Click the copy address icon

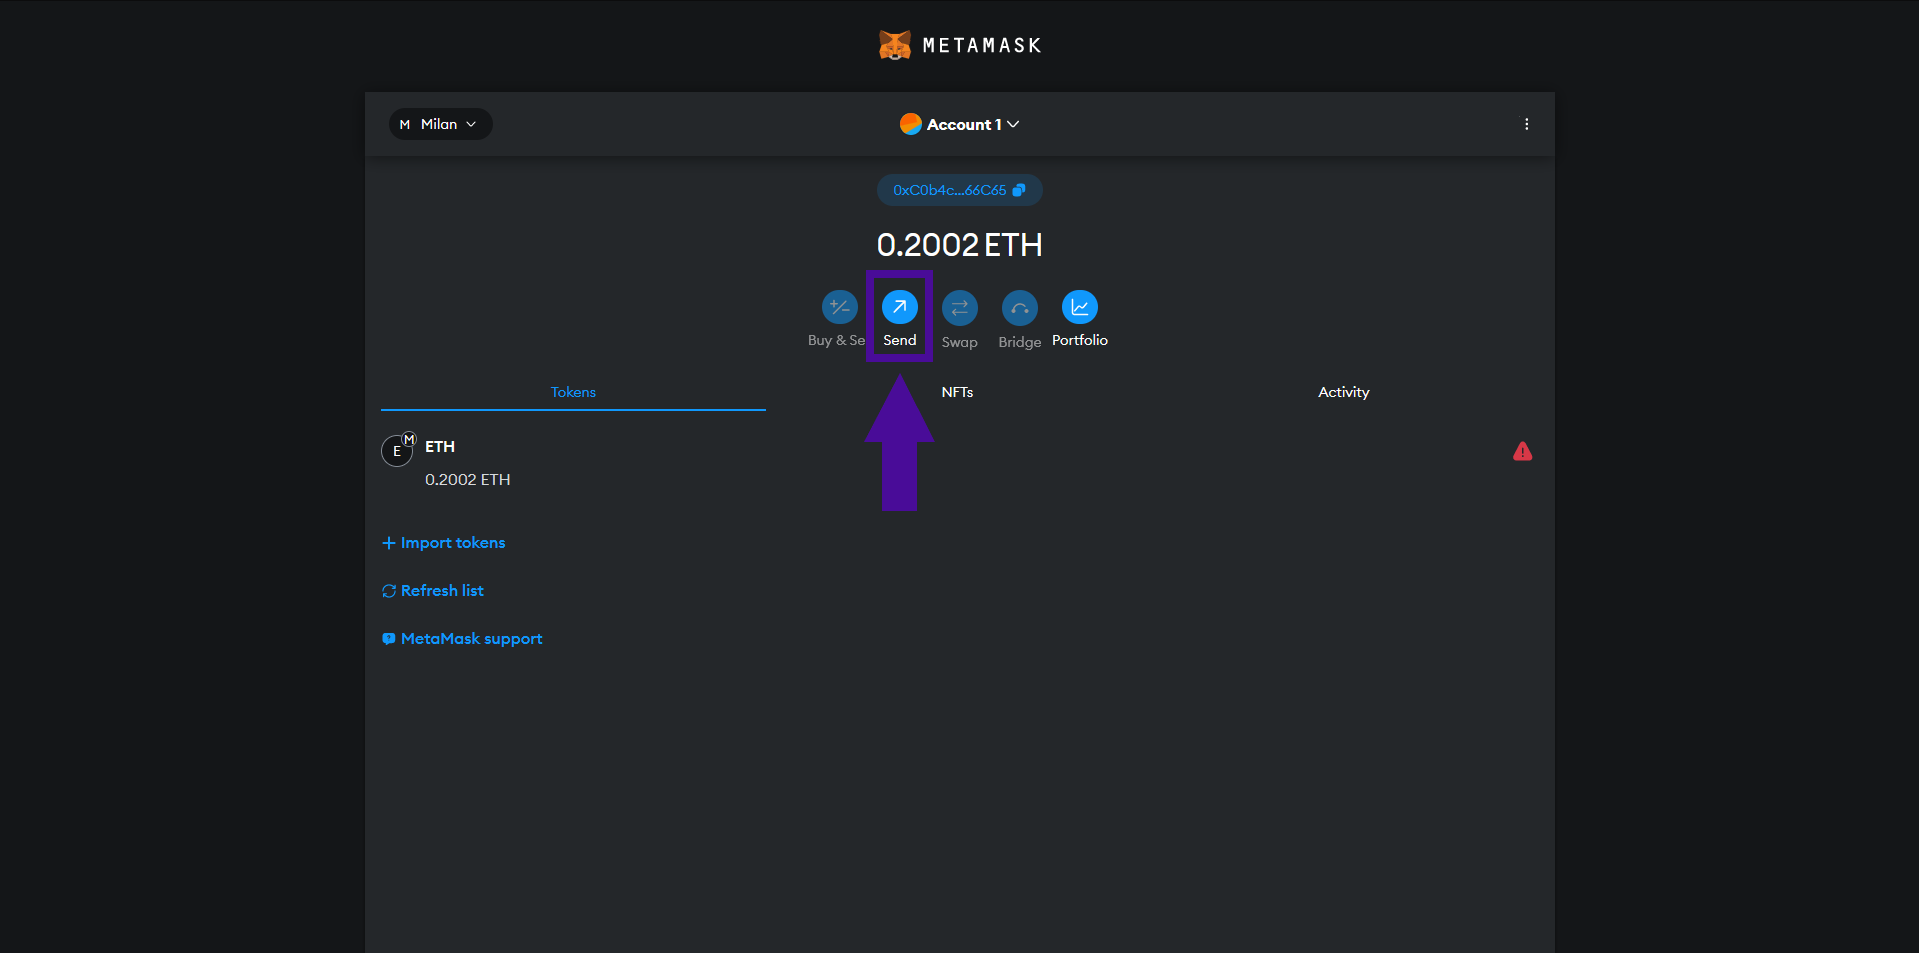pos(1019,190)
